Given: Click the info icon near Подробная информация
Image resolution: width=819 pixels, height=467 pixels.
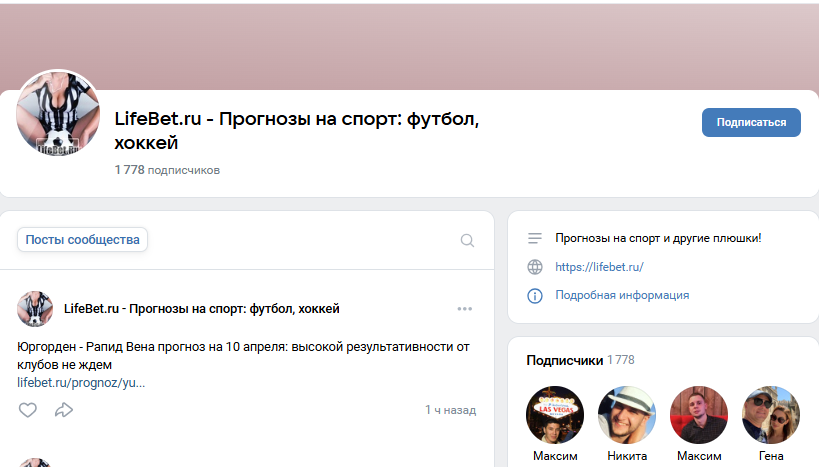Looking at the screenshot, I should coord(535,295).
